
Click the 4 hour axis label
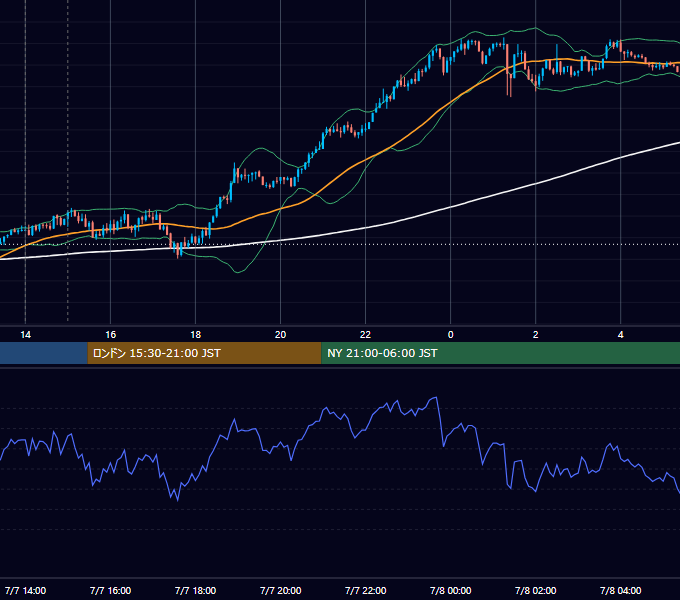[x=621, y=335]
